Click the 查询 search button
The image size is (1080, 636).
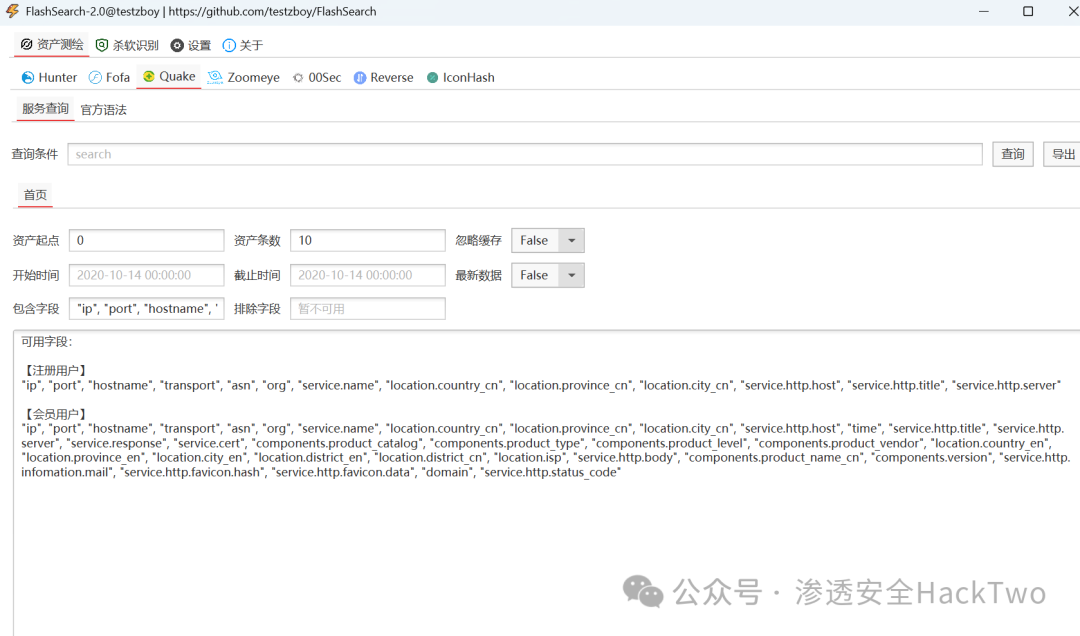(1012, 154)
